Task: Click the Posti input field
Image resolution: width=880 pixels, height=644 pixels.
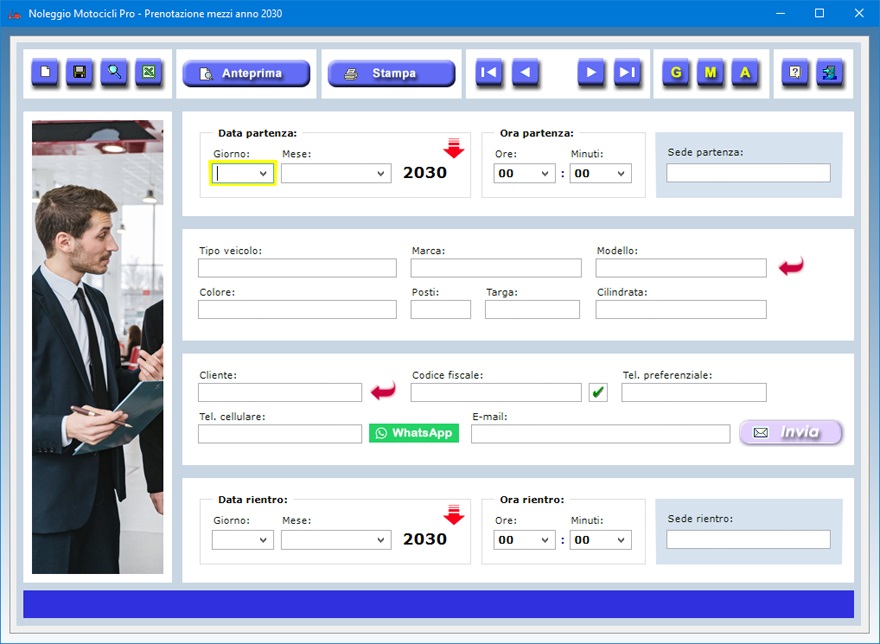Action: 441,309
